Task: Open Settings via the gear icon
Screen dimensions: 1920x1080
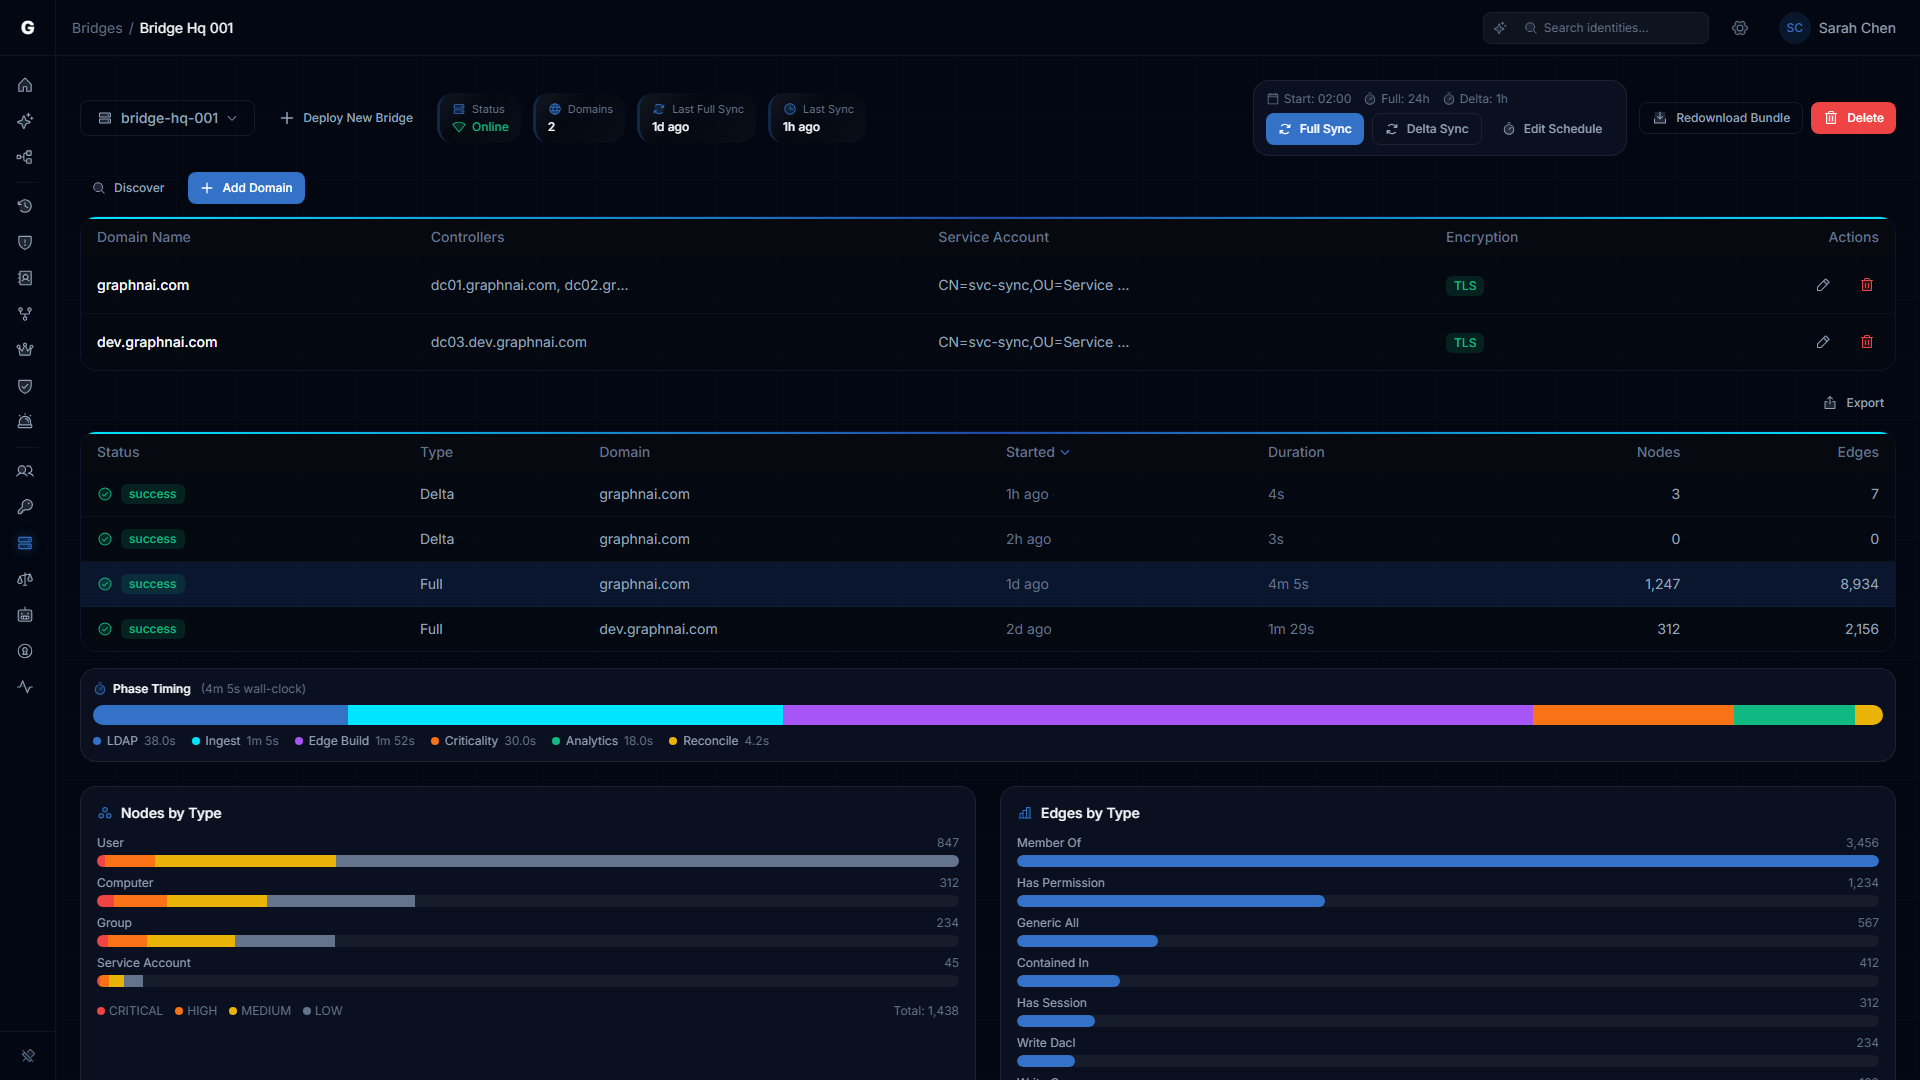Action: [1740, 28]
